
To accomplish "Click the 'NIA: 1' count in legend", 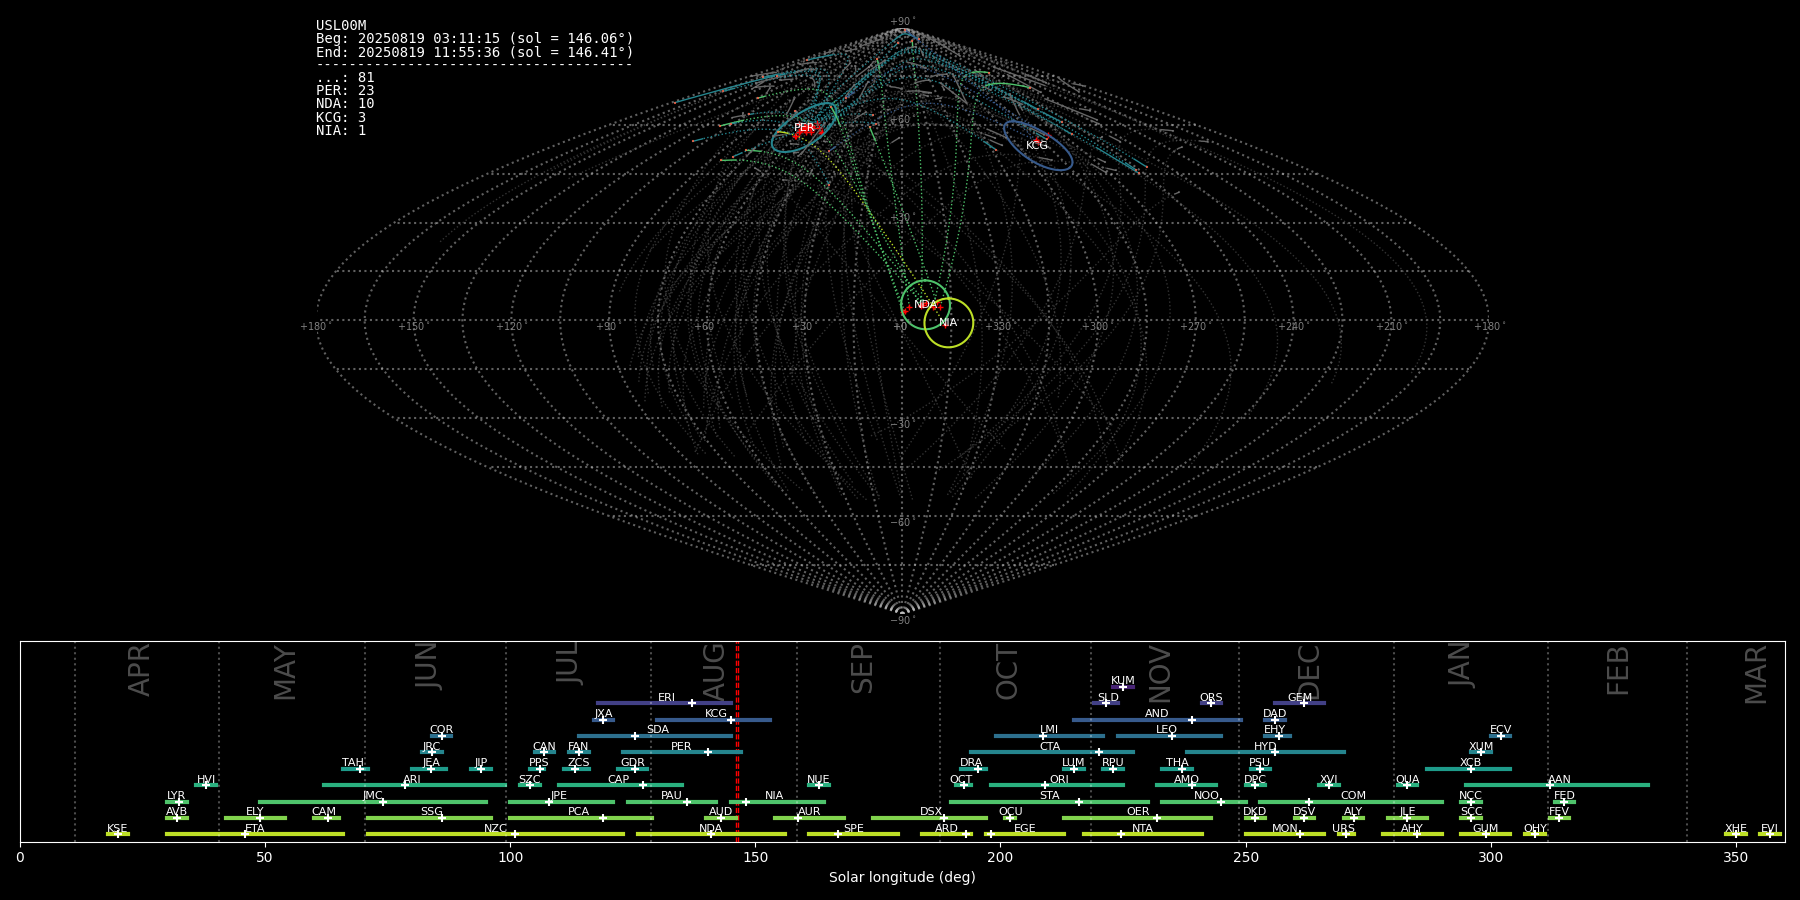I will [x=341, y=131].
